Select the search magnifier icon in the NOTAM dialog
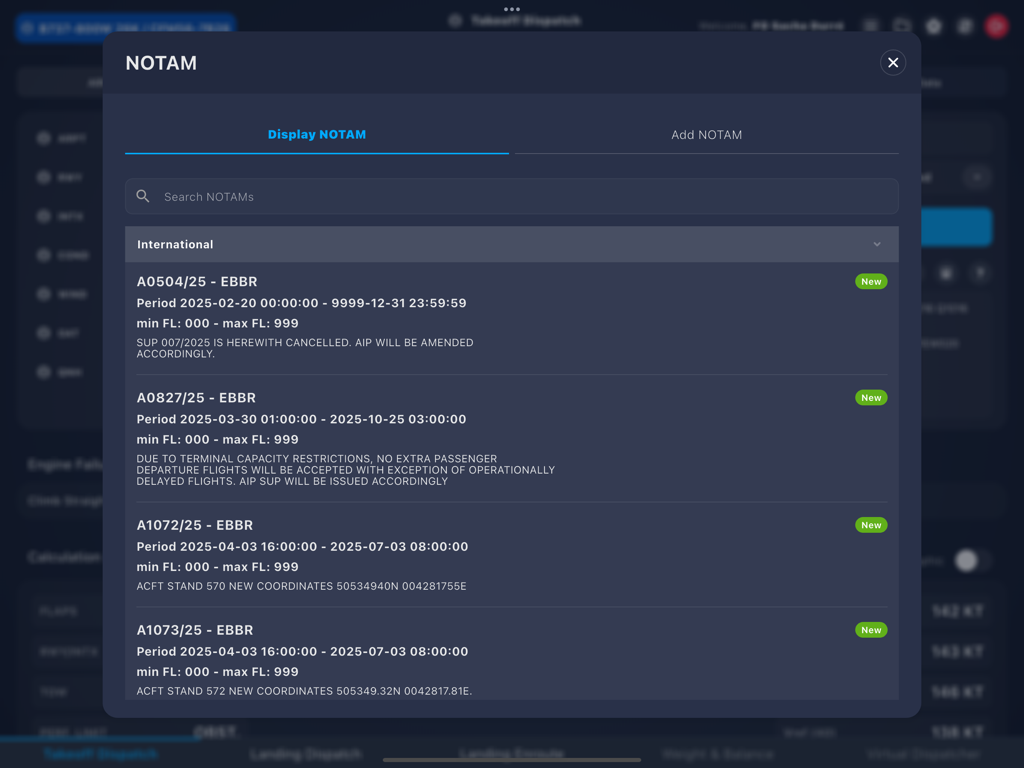1024x768 pixels. [143, 196]
